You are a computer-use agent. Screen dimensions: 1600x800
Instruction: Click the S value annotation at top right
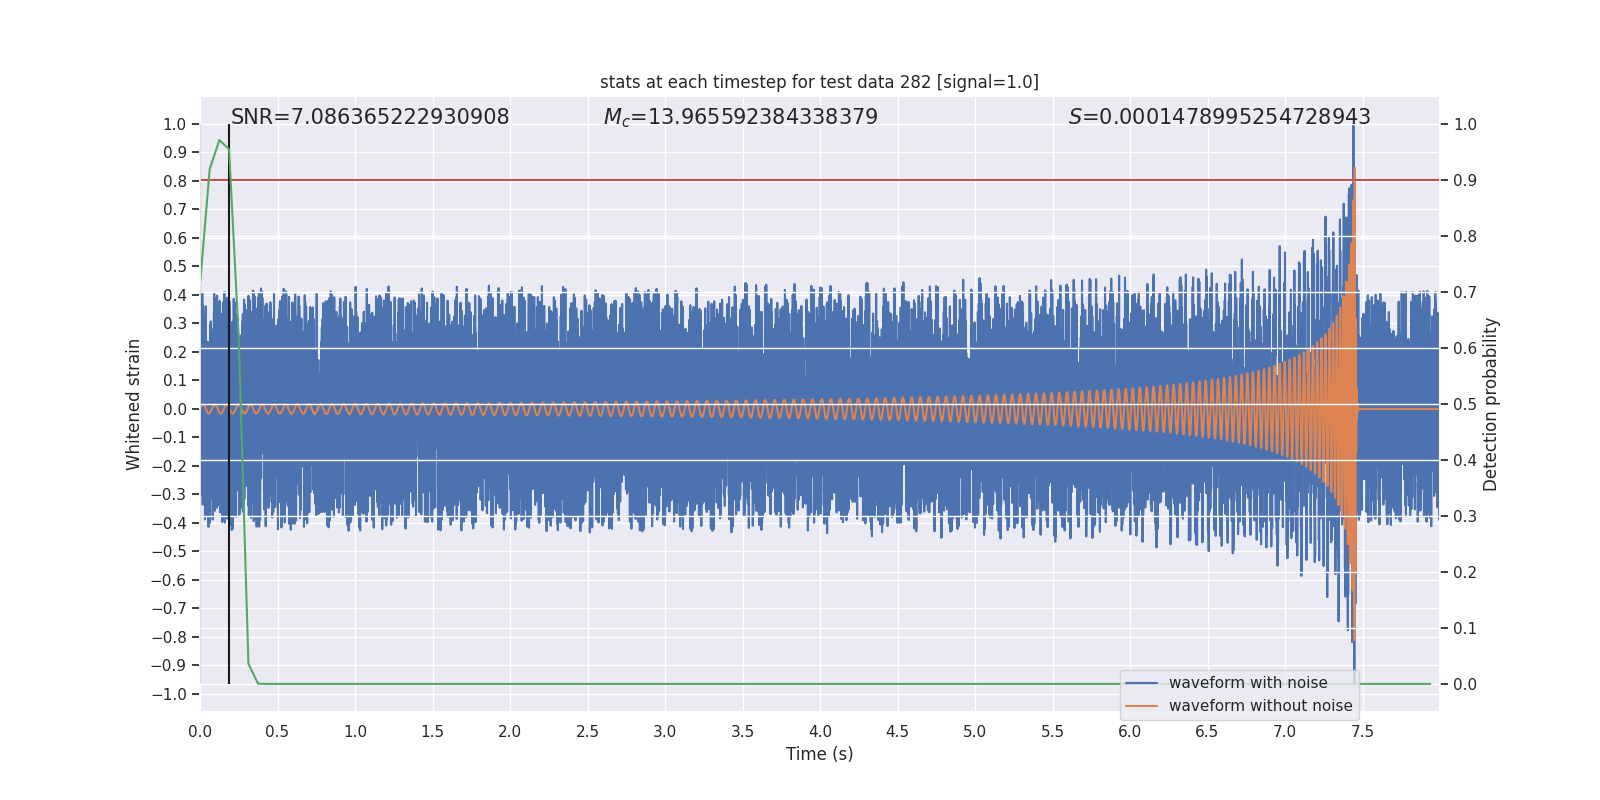(1219, 117)
